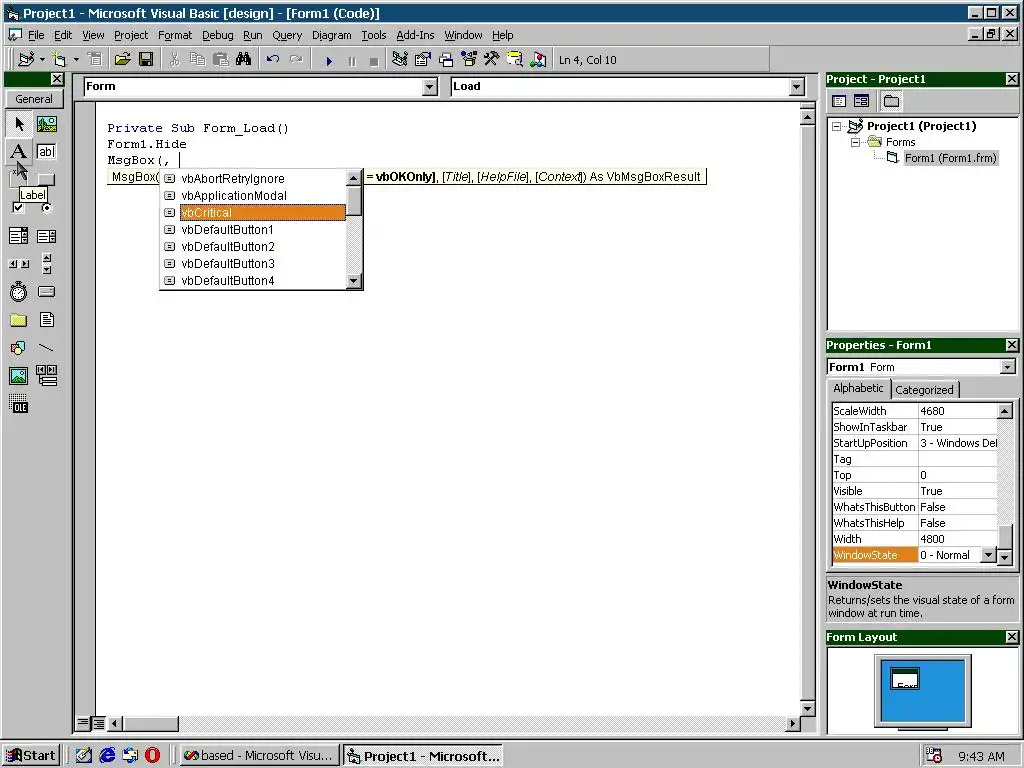The width and height of the screenshot is (1024, 768).
Task: Click the Undo toolbar icon
Action: click(x=273, y=60)
